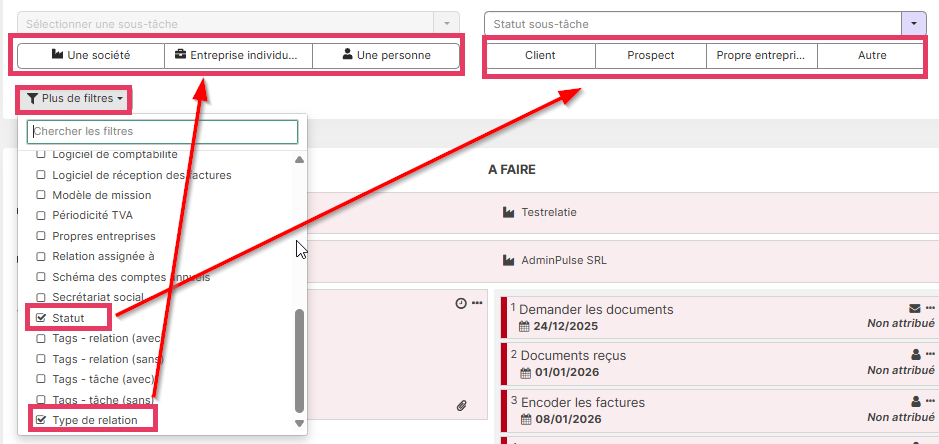This screenshot has height=444, width=939.
Task: Click the A FAIRE column header
Action: [512, 170]
